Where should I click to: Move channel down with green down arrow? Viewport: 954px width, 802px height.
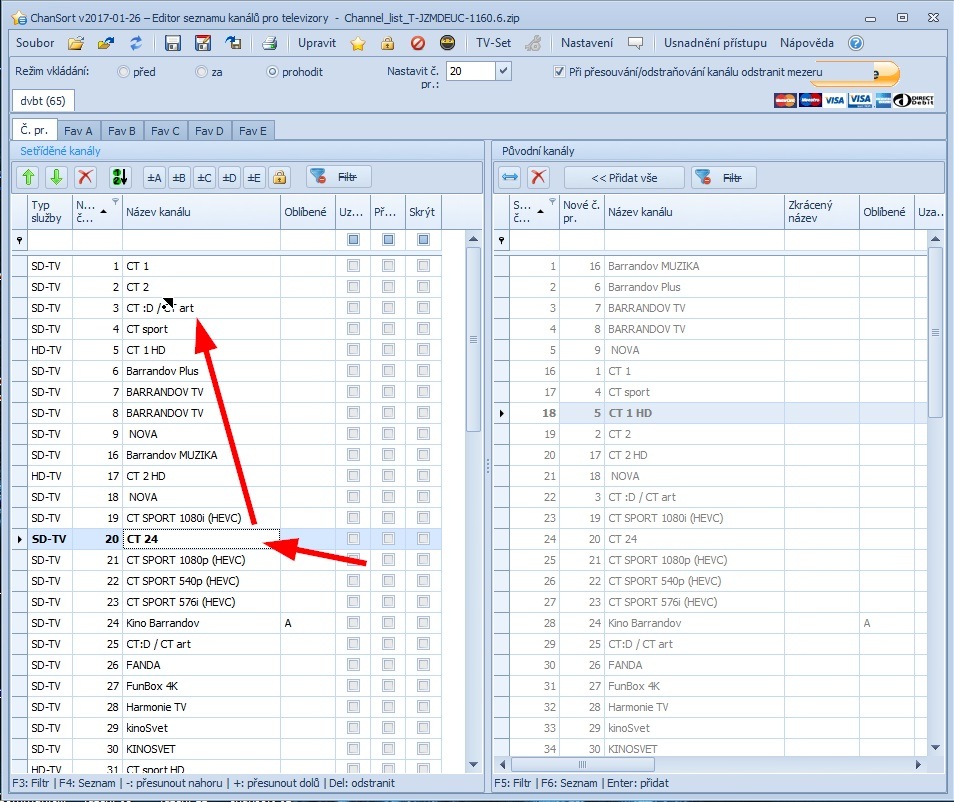click(x=57, y=177)
